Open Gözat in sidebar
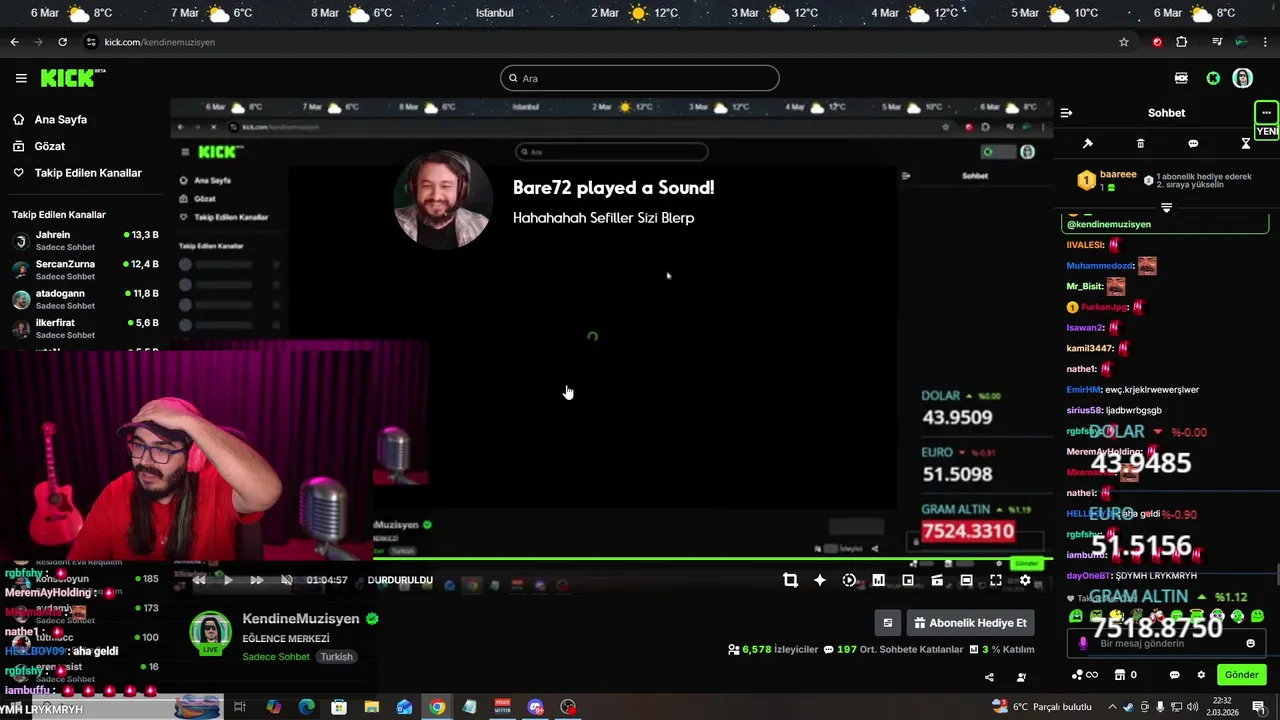The image size is (1280, 720). 50,146
